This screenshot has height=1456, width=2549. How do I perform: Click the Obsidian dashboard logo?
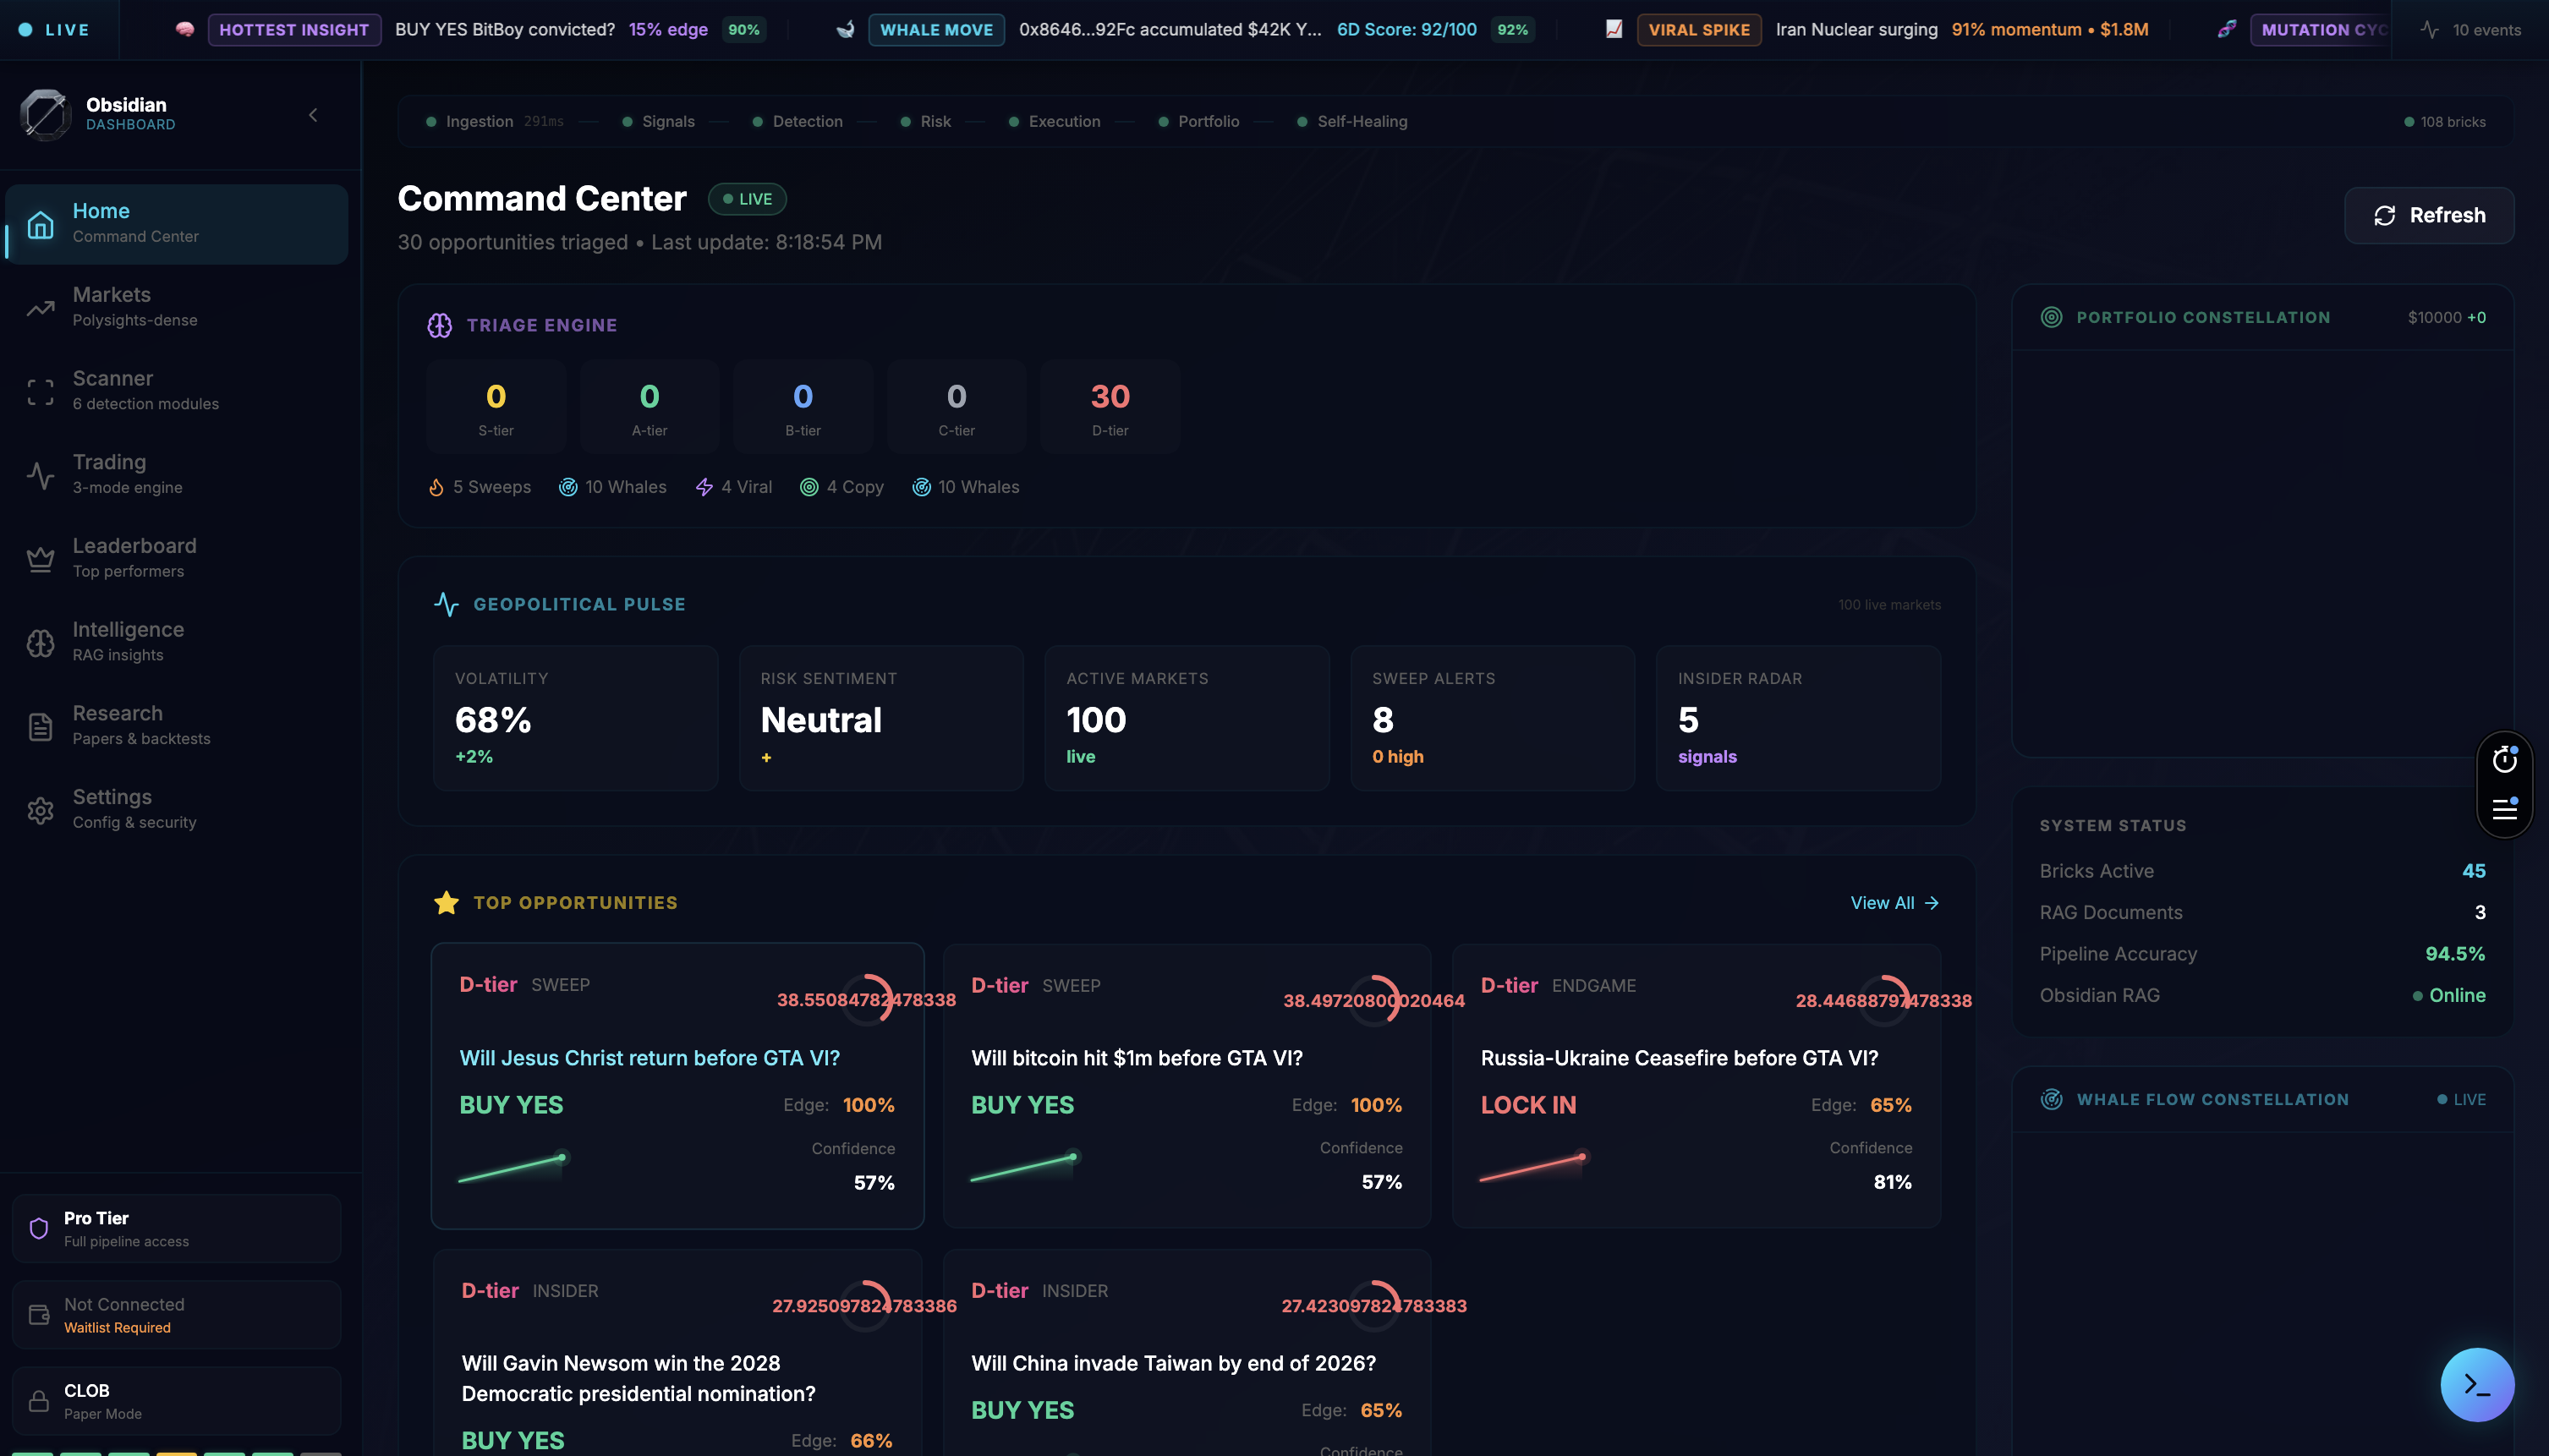pyautogui.click(x=44, y=114)
